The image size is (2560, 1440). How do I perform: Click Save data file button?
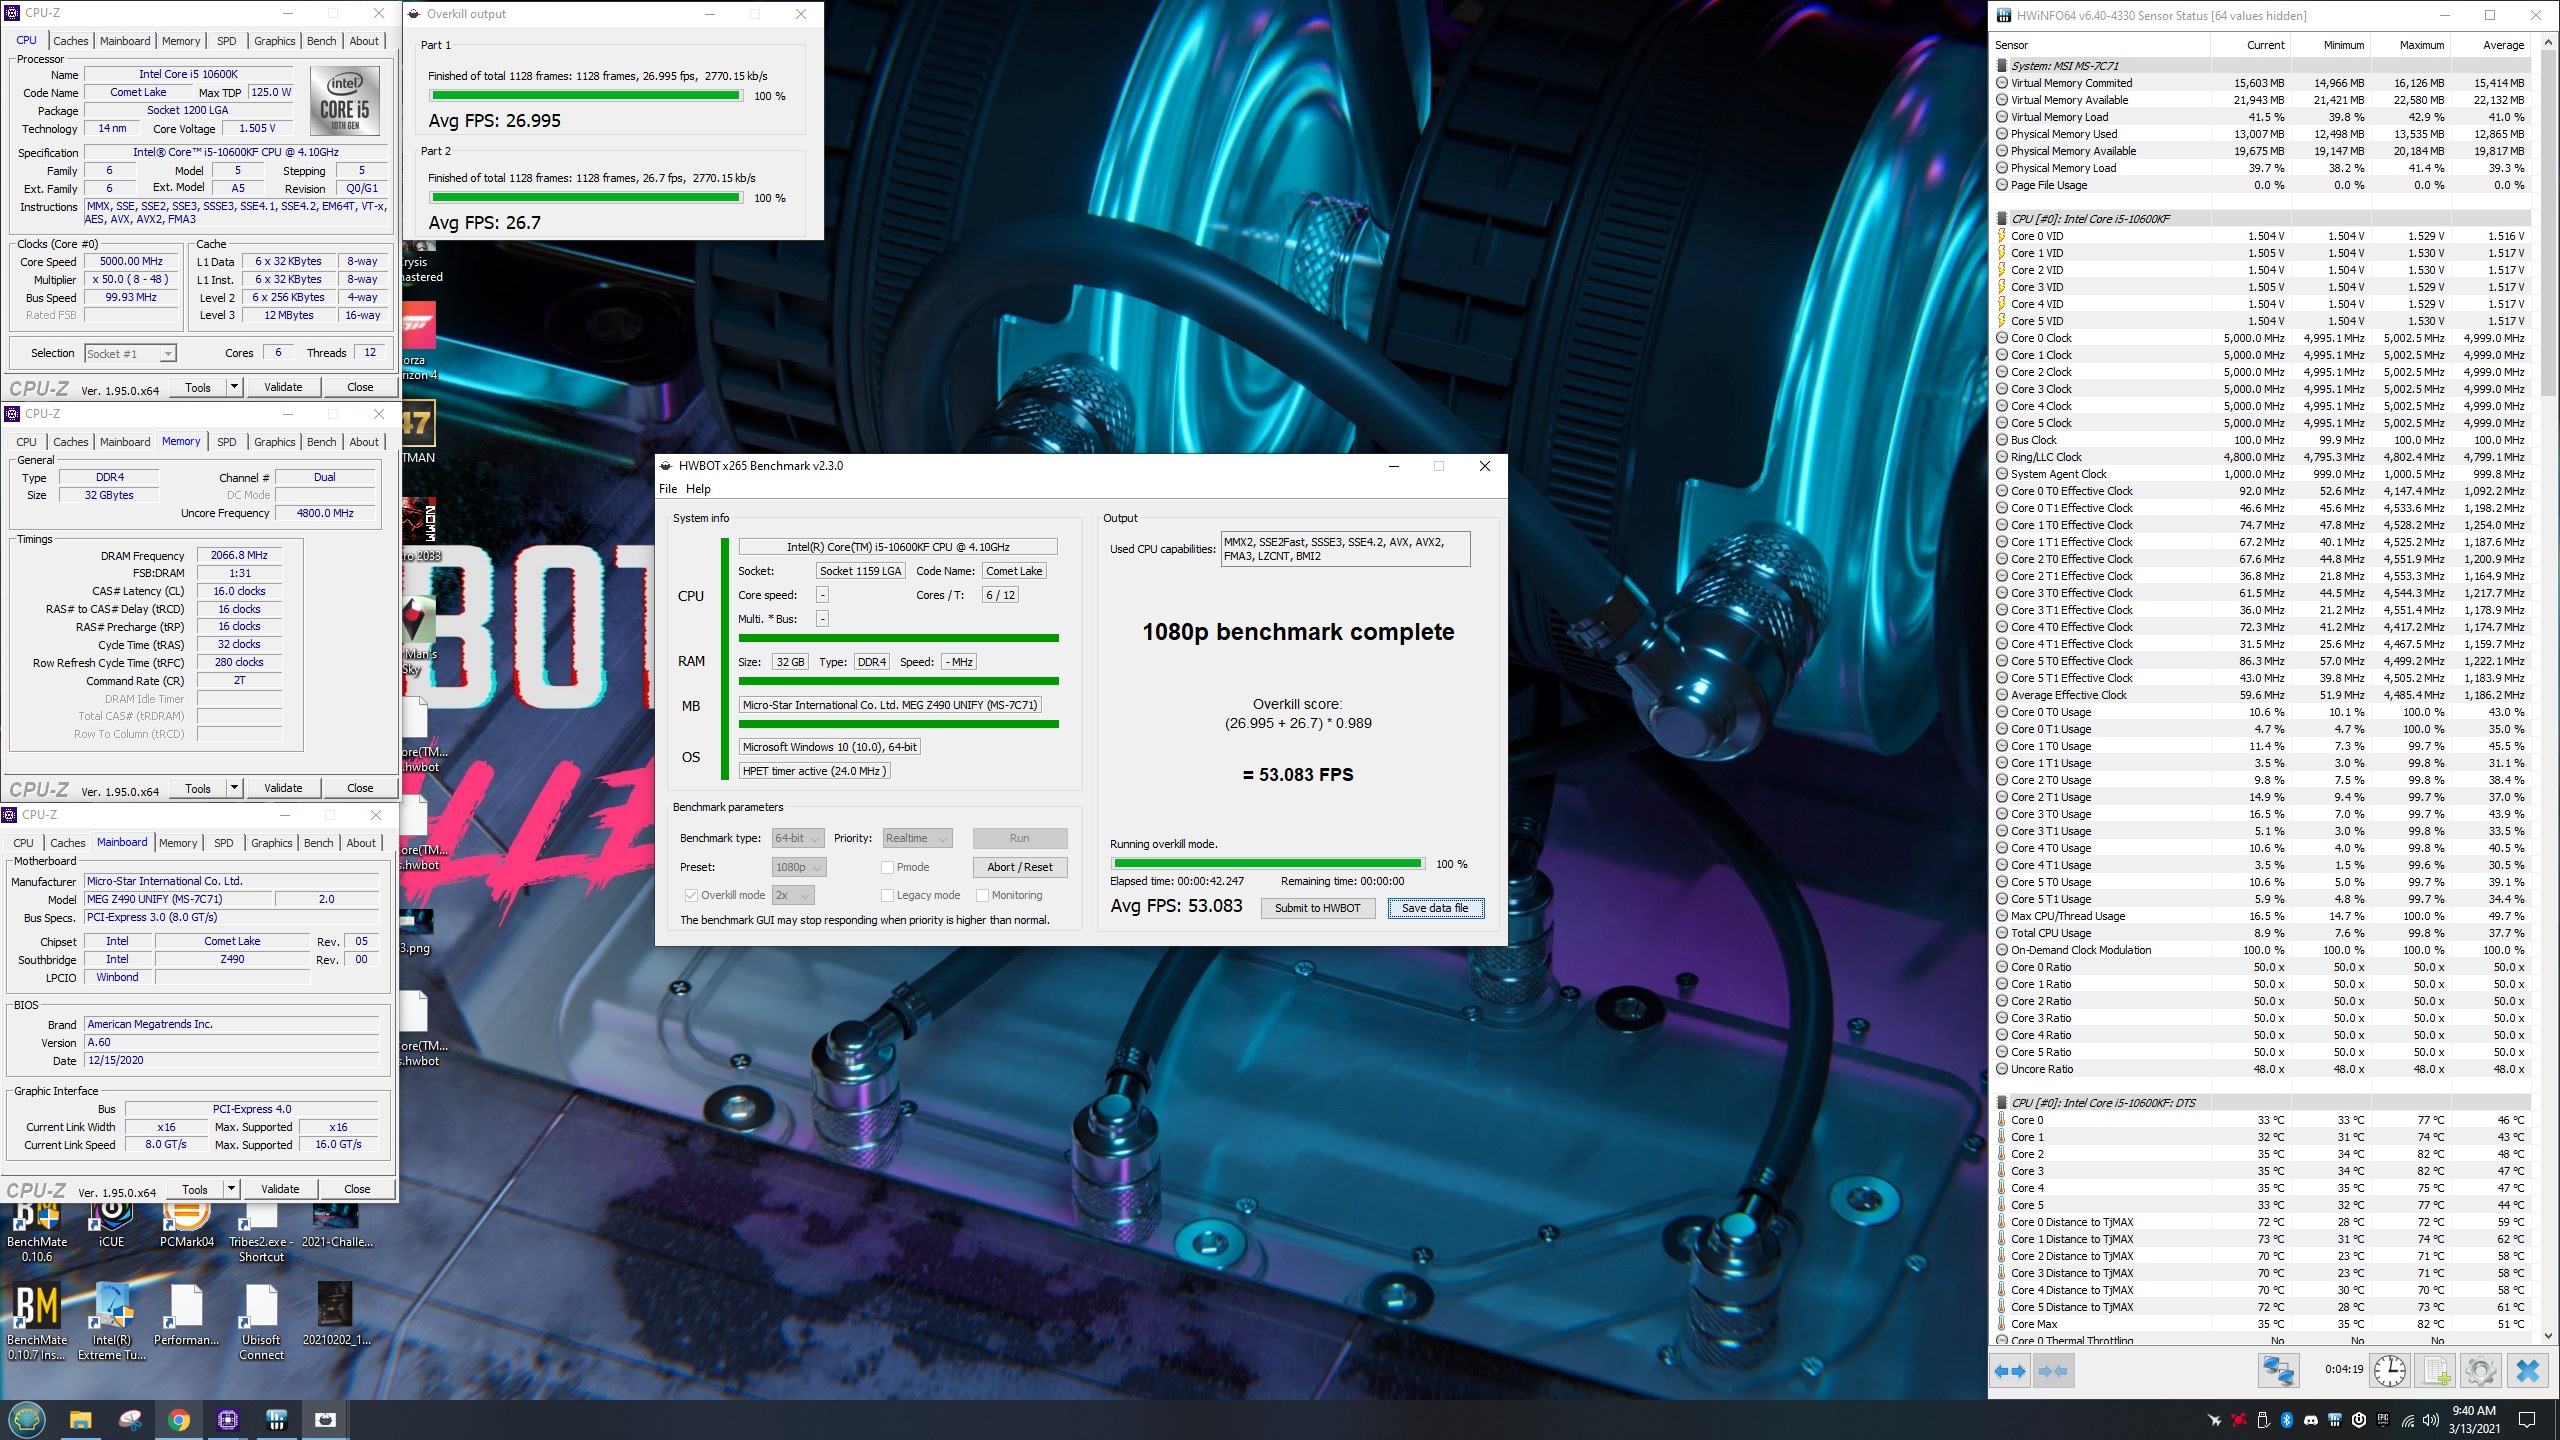tap(1435, 908)
